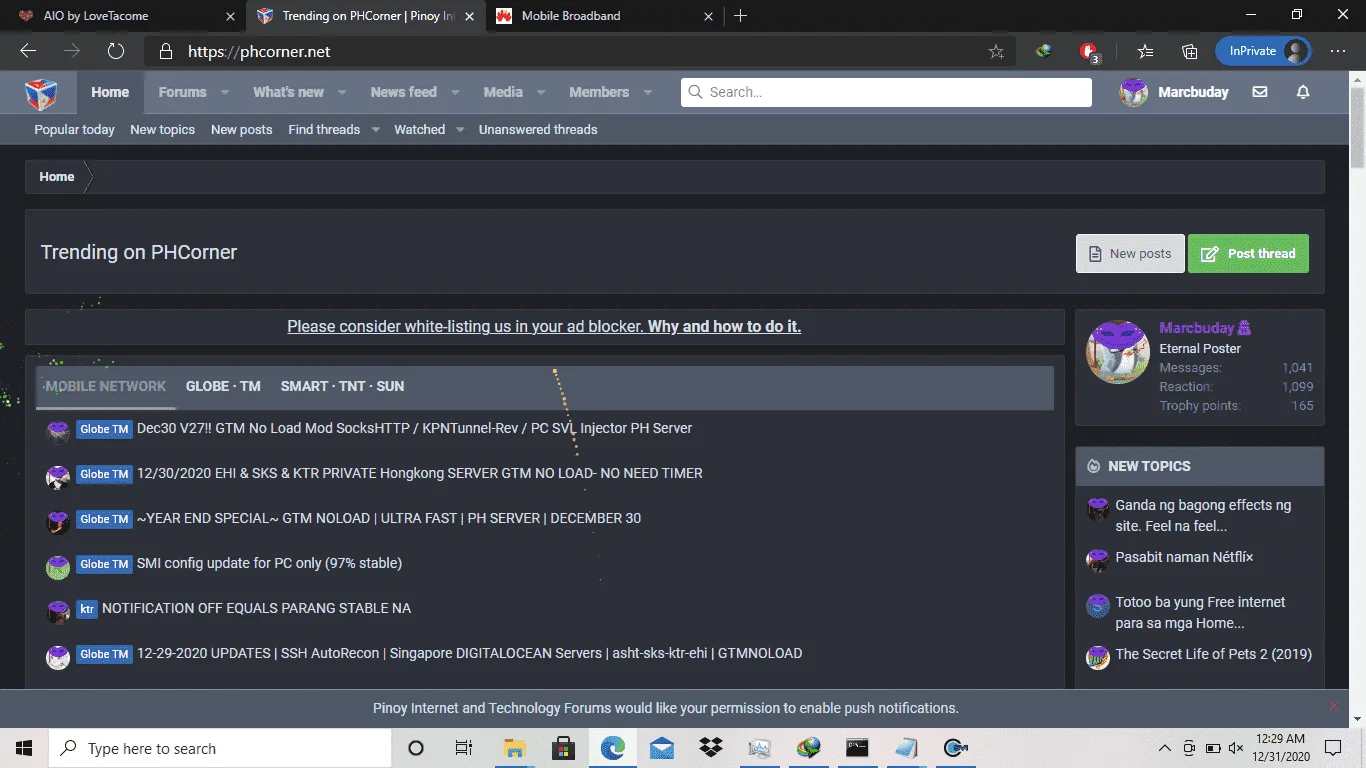Click the InPrivate profile button
Viewport: 1366px width, 768px height.
tap(1263, 51)
